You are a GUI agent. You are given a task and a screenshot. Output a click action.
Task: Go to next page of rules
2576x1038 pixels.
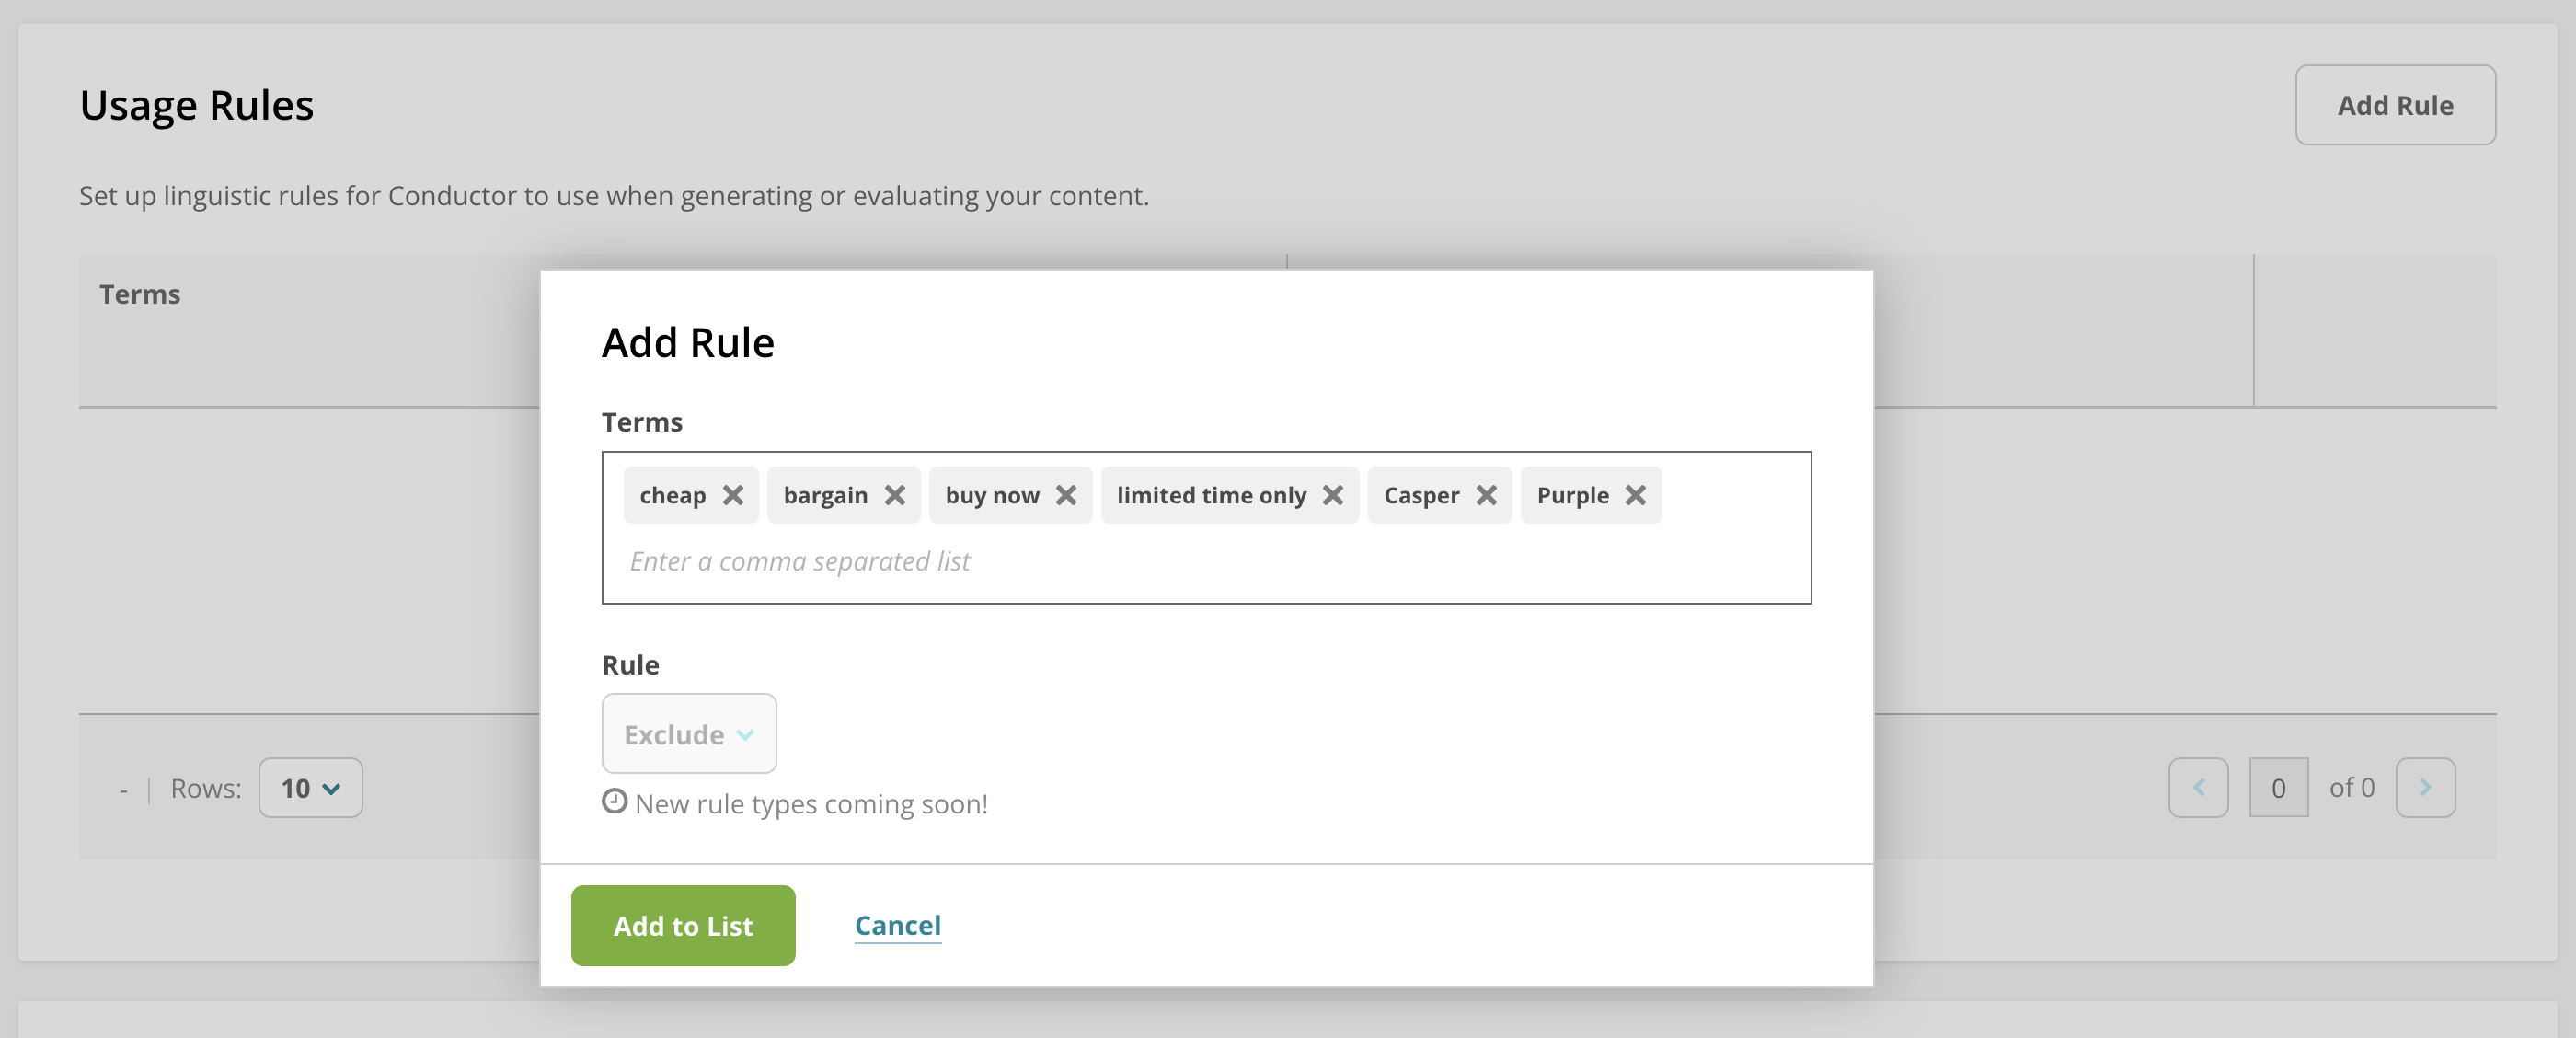[2425, 788]
